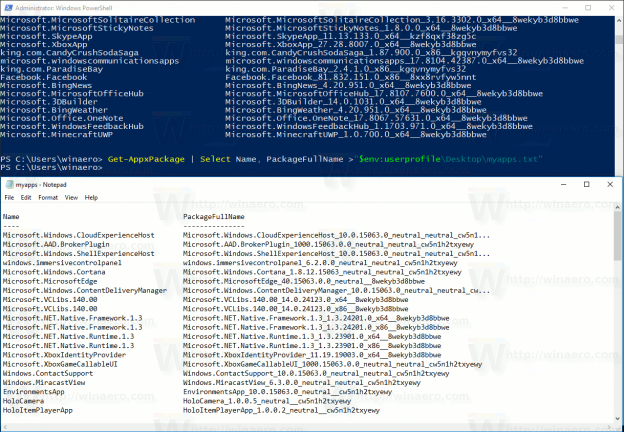
Task: Click the Notepad icon in the title bar
Action: pos(9,185)
